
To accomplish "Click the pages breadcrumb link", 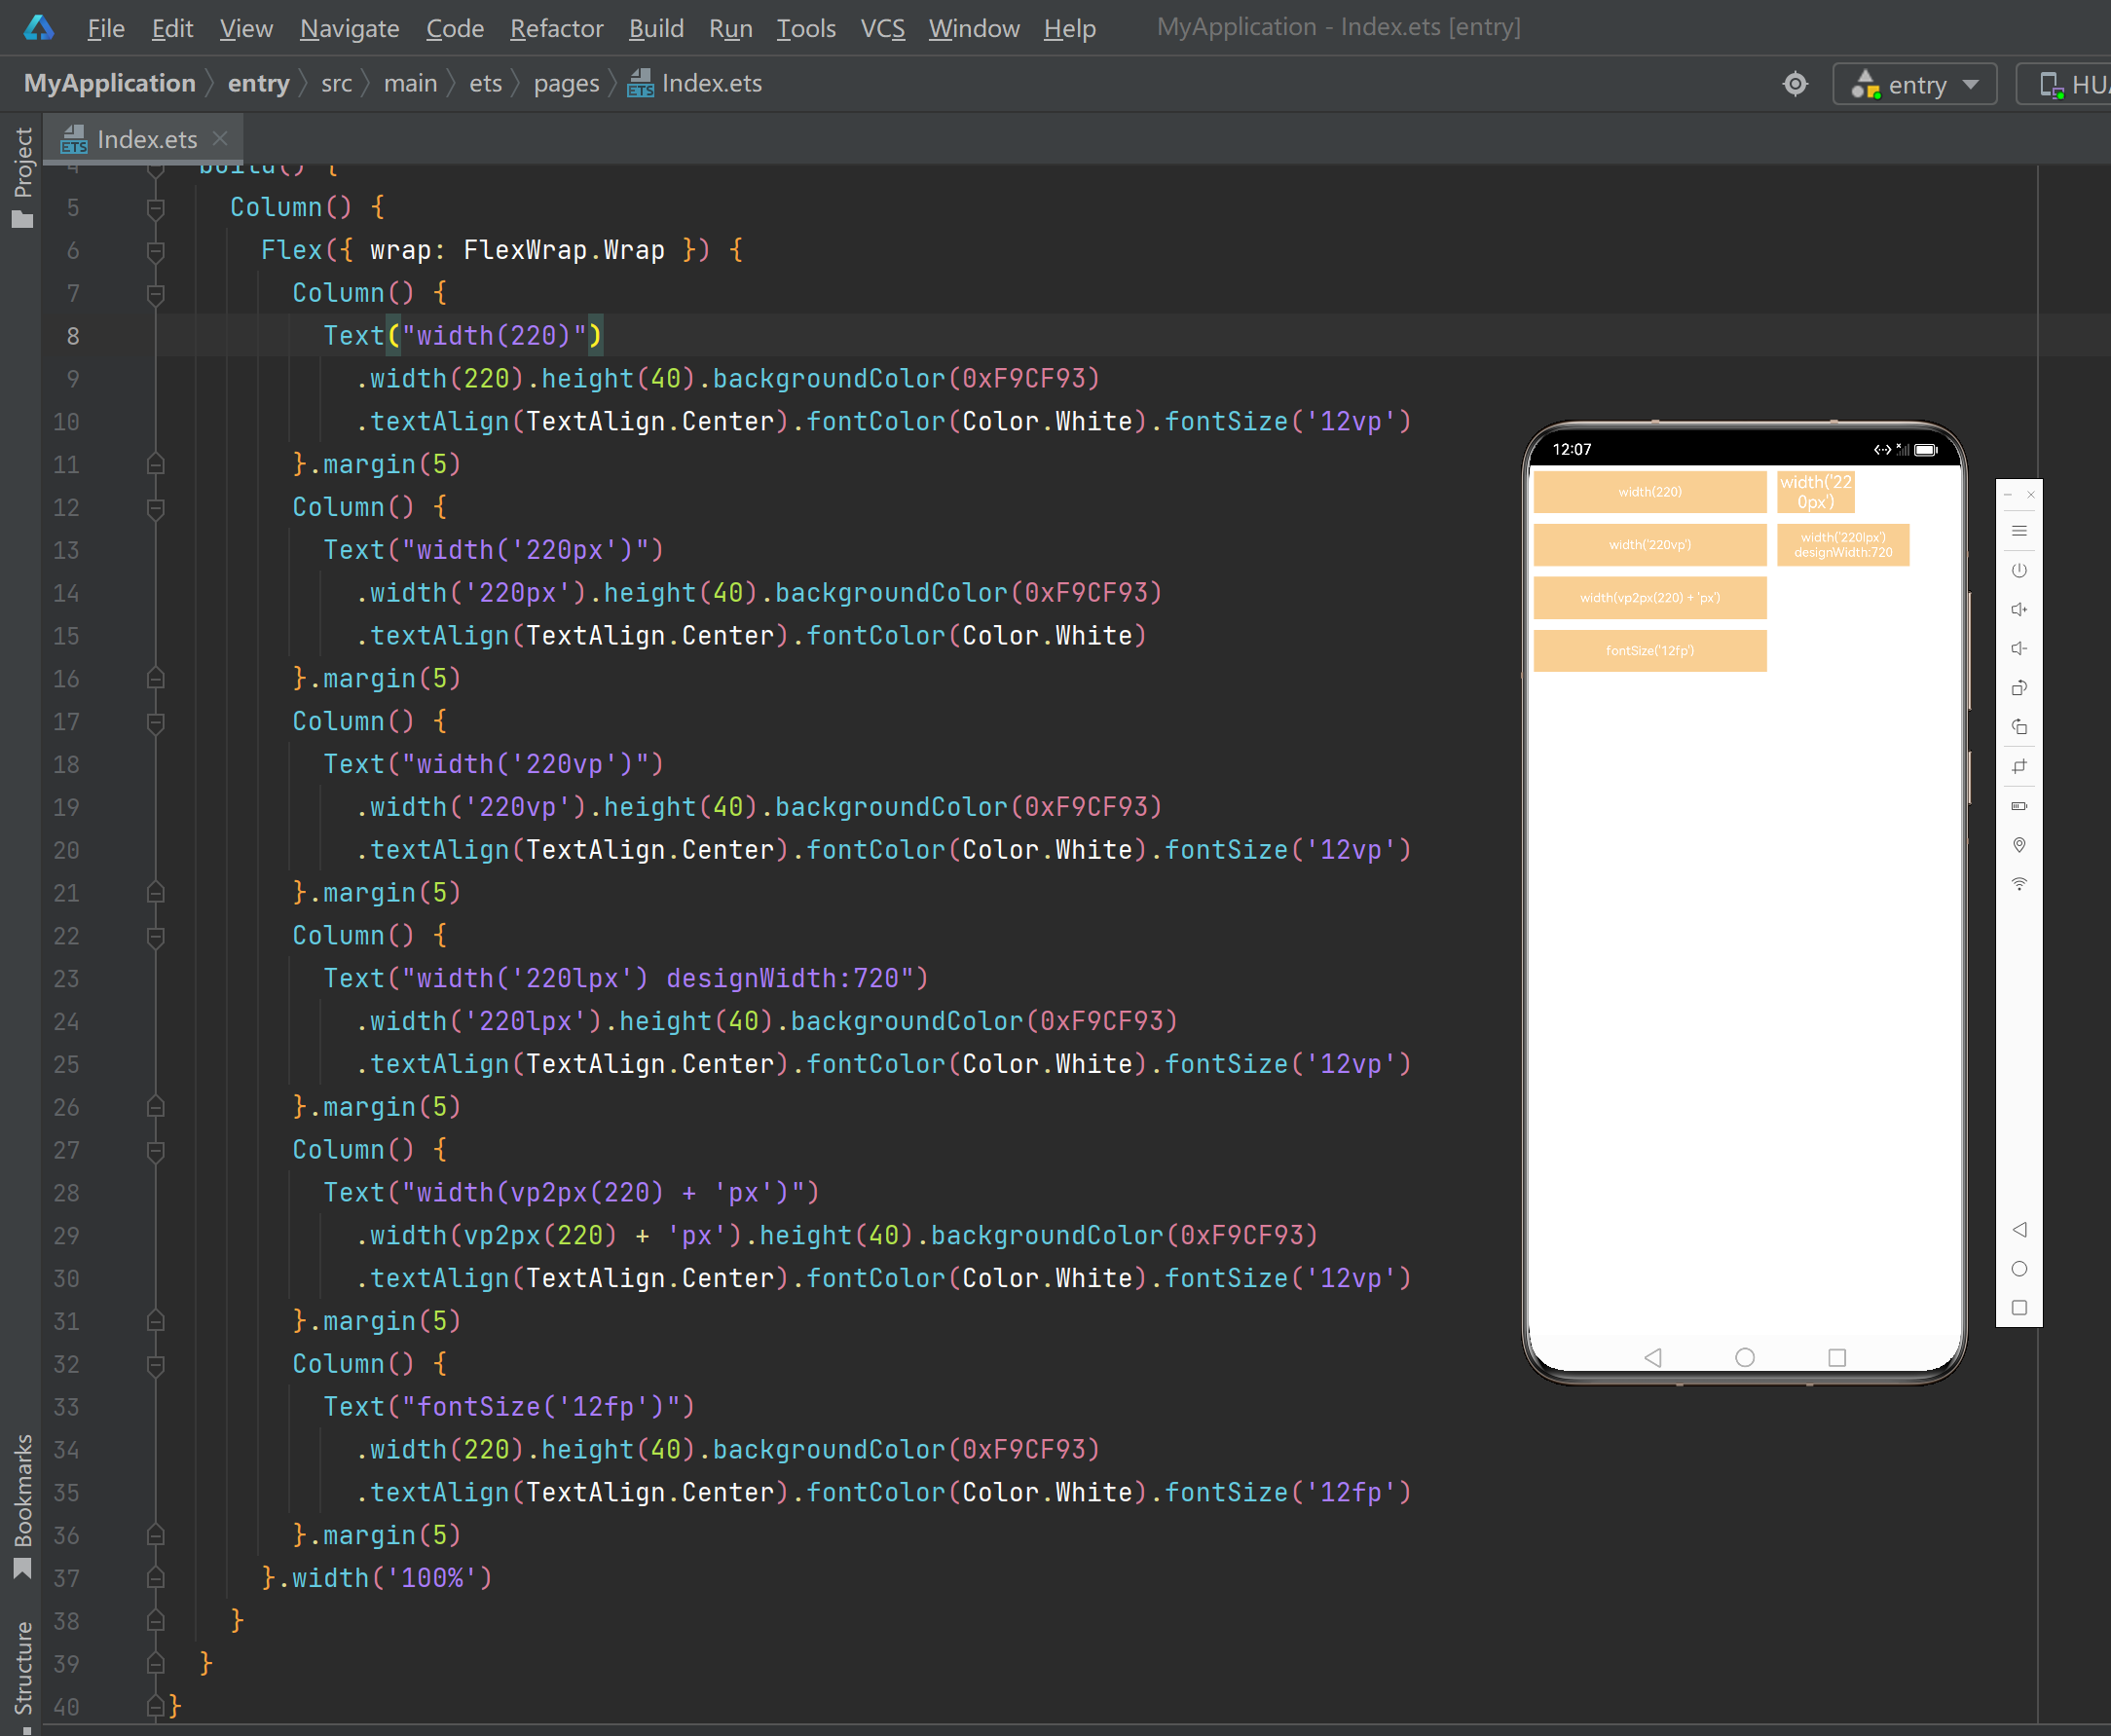I will coord(566,84).
